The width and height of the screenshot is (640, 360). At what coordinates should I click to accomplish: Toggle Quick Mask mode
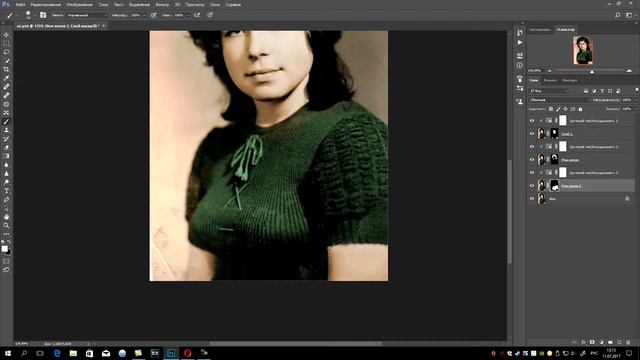coord(6,261)
